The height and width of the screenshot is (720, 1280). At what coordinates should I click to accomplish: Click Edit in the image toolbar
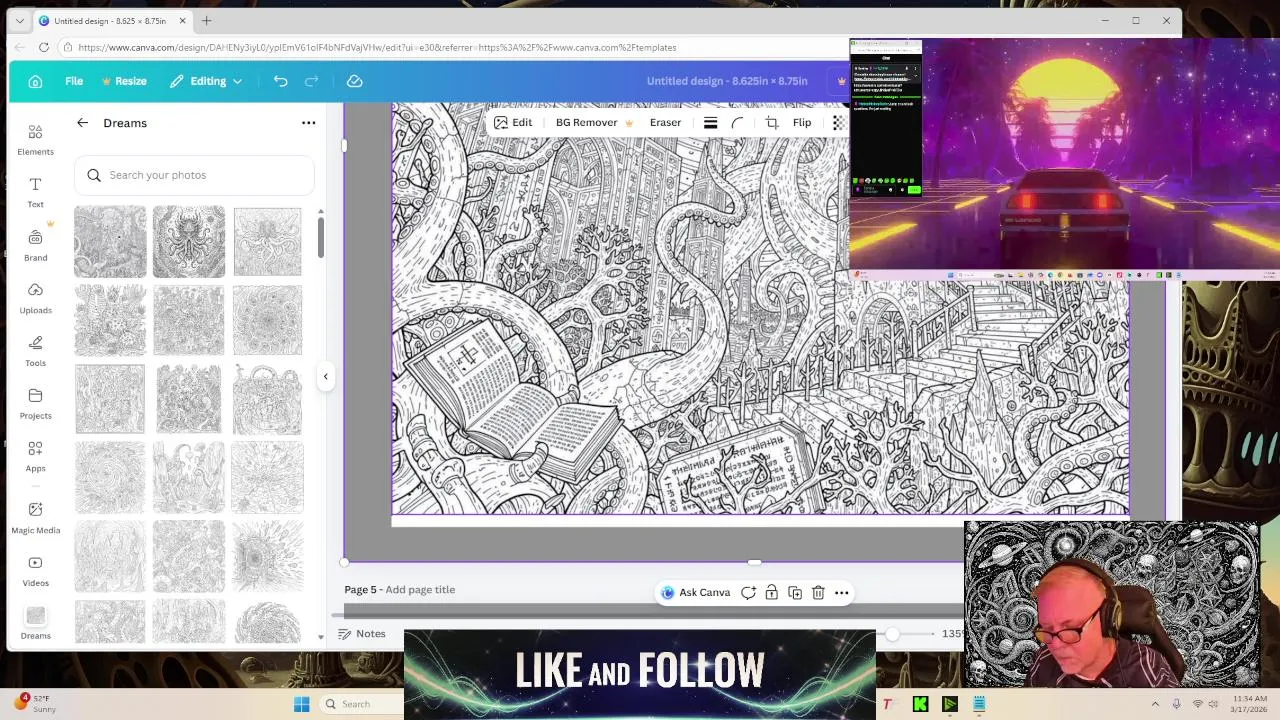click(x=513, y=123)
